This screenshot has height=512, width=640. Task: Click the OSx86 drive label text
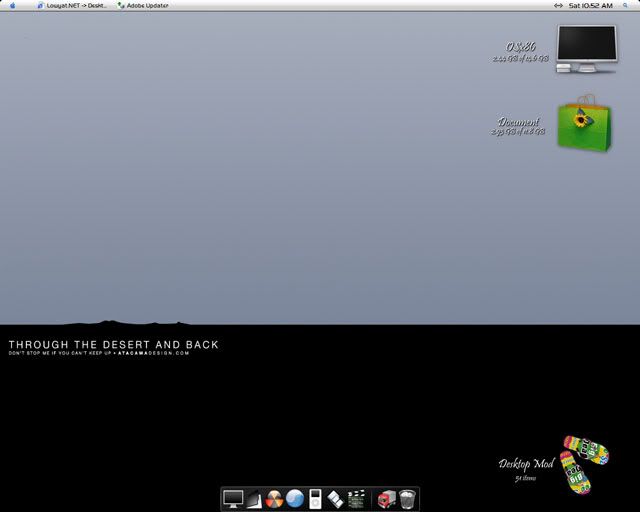pos(520,47)
